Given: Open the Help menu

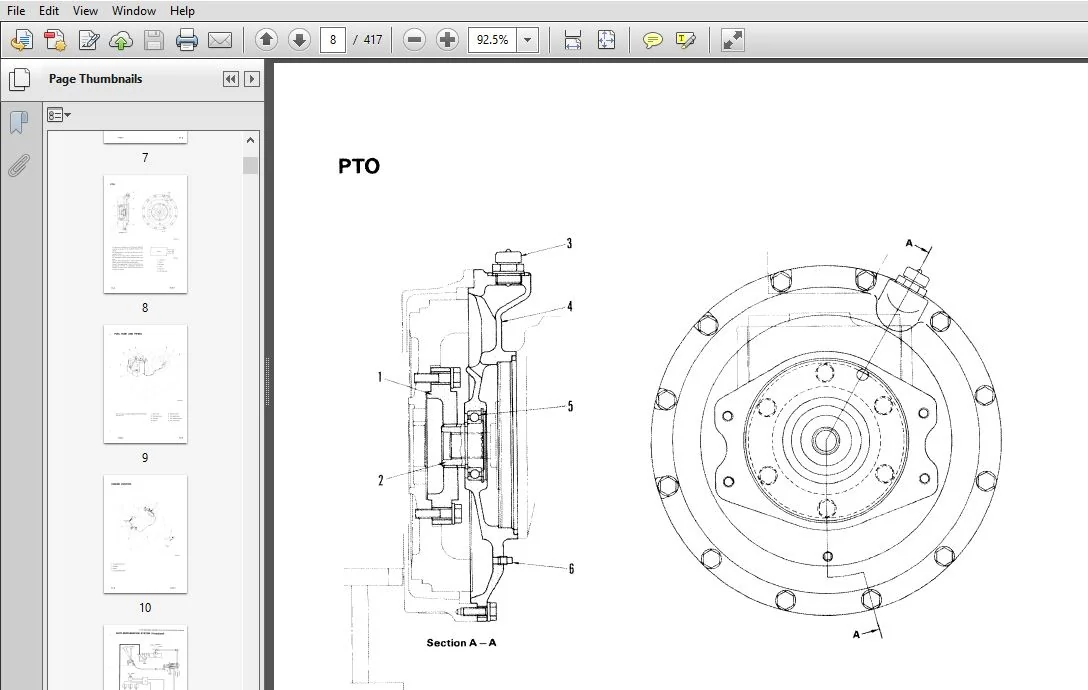Looking at the screenshot, I should 182,10.
